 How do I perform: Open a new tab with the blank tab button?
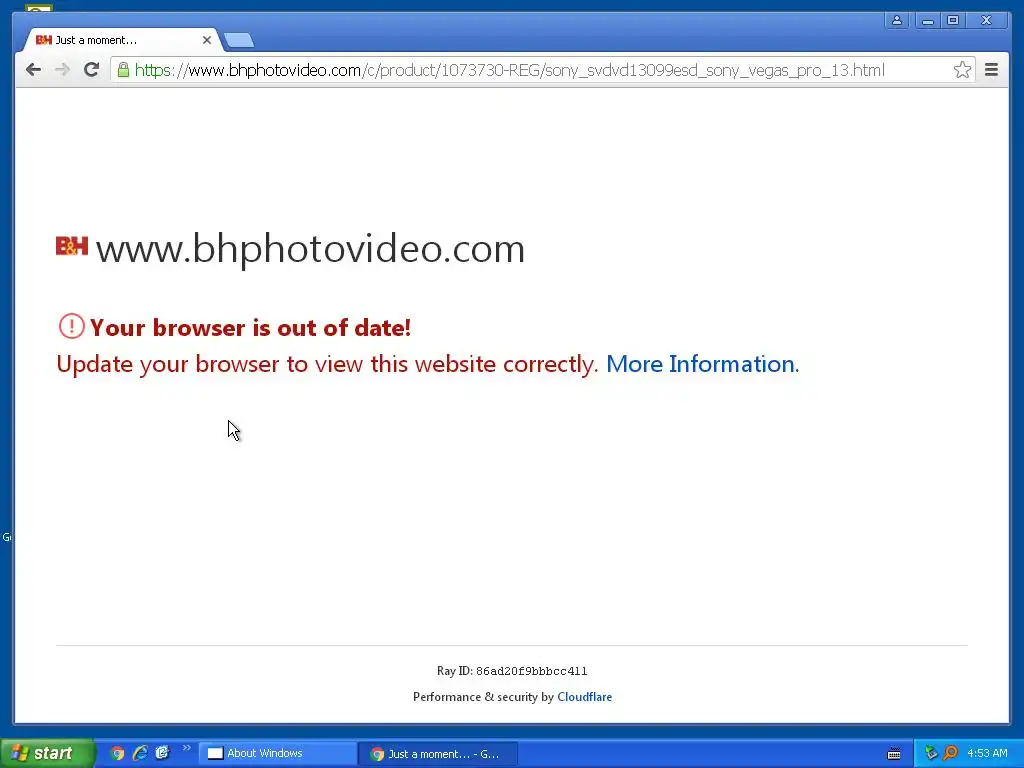tap(239, 40)
